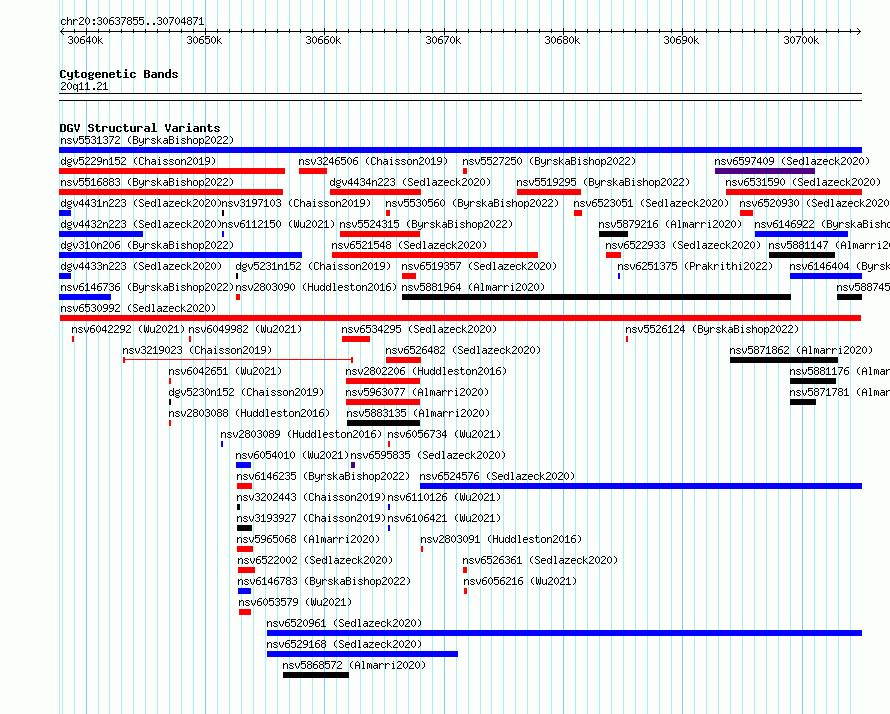Open nsv6146235 (ByrskaBishop2022) variant
The width and height of the screenshot is (890, 714).
pos(323,476)
